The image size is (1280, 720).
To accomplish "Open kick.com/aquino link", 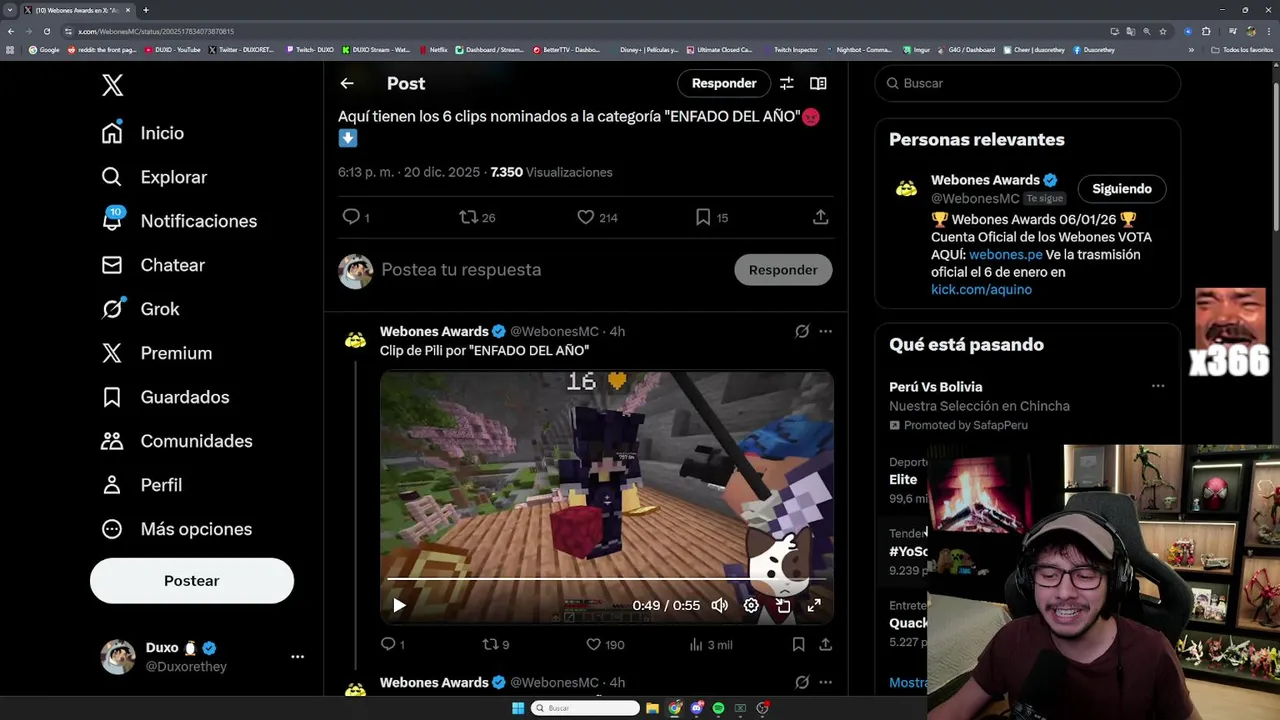I will pyautogui.click(x=981, y=290).
